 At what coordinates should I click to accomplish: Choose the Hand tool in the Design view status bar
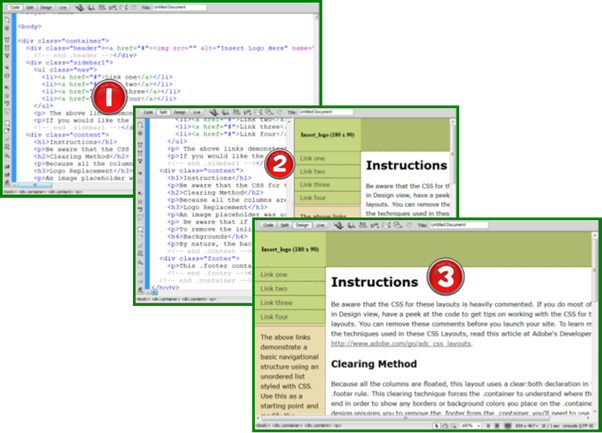tap(445, 426)
